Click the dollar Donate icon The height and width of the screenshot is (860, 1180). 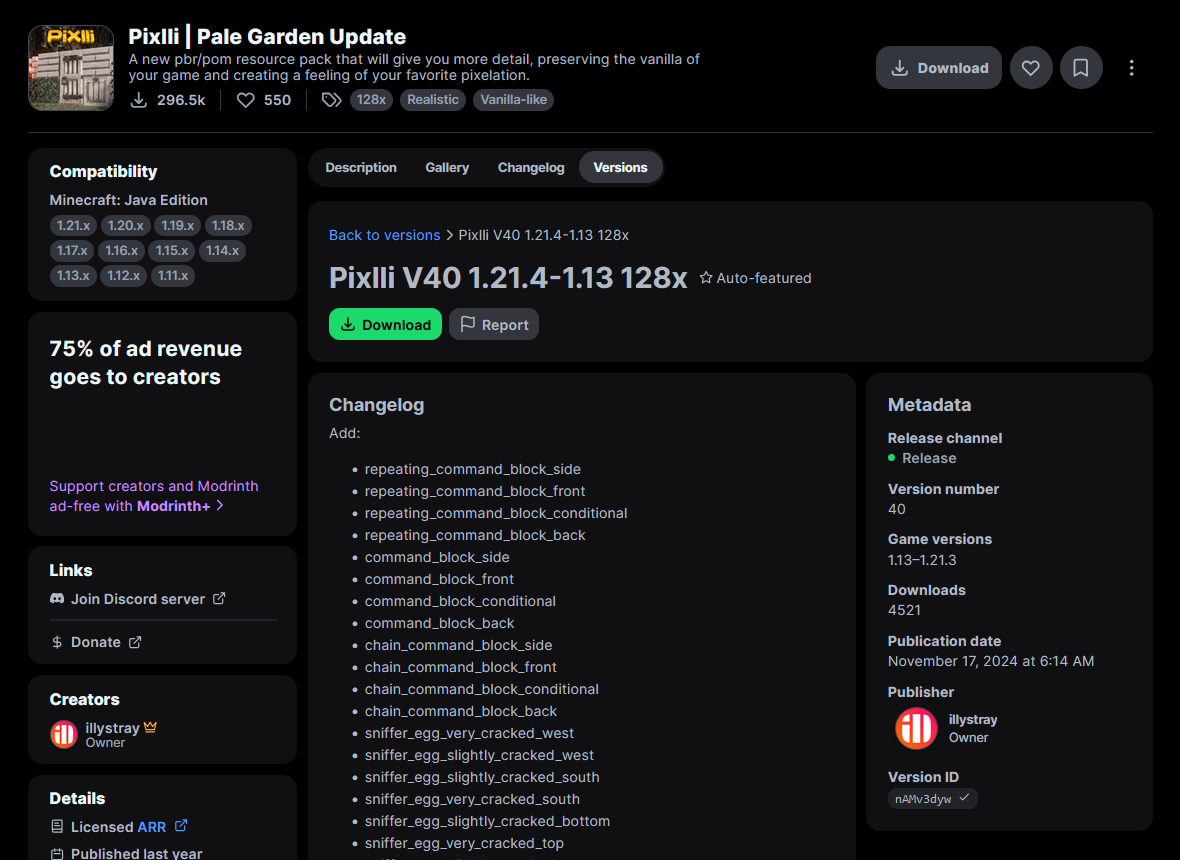[x=57, y=642]
